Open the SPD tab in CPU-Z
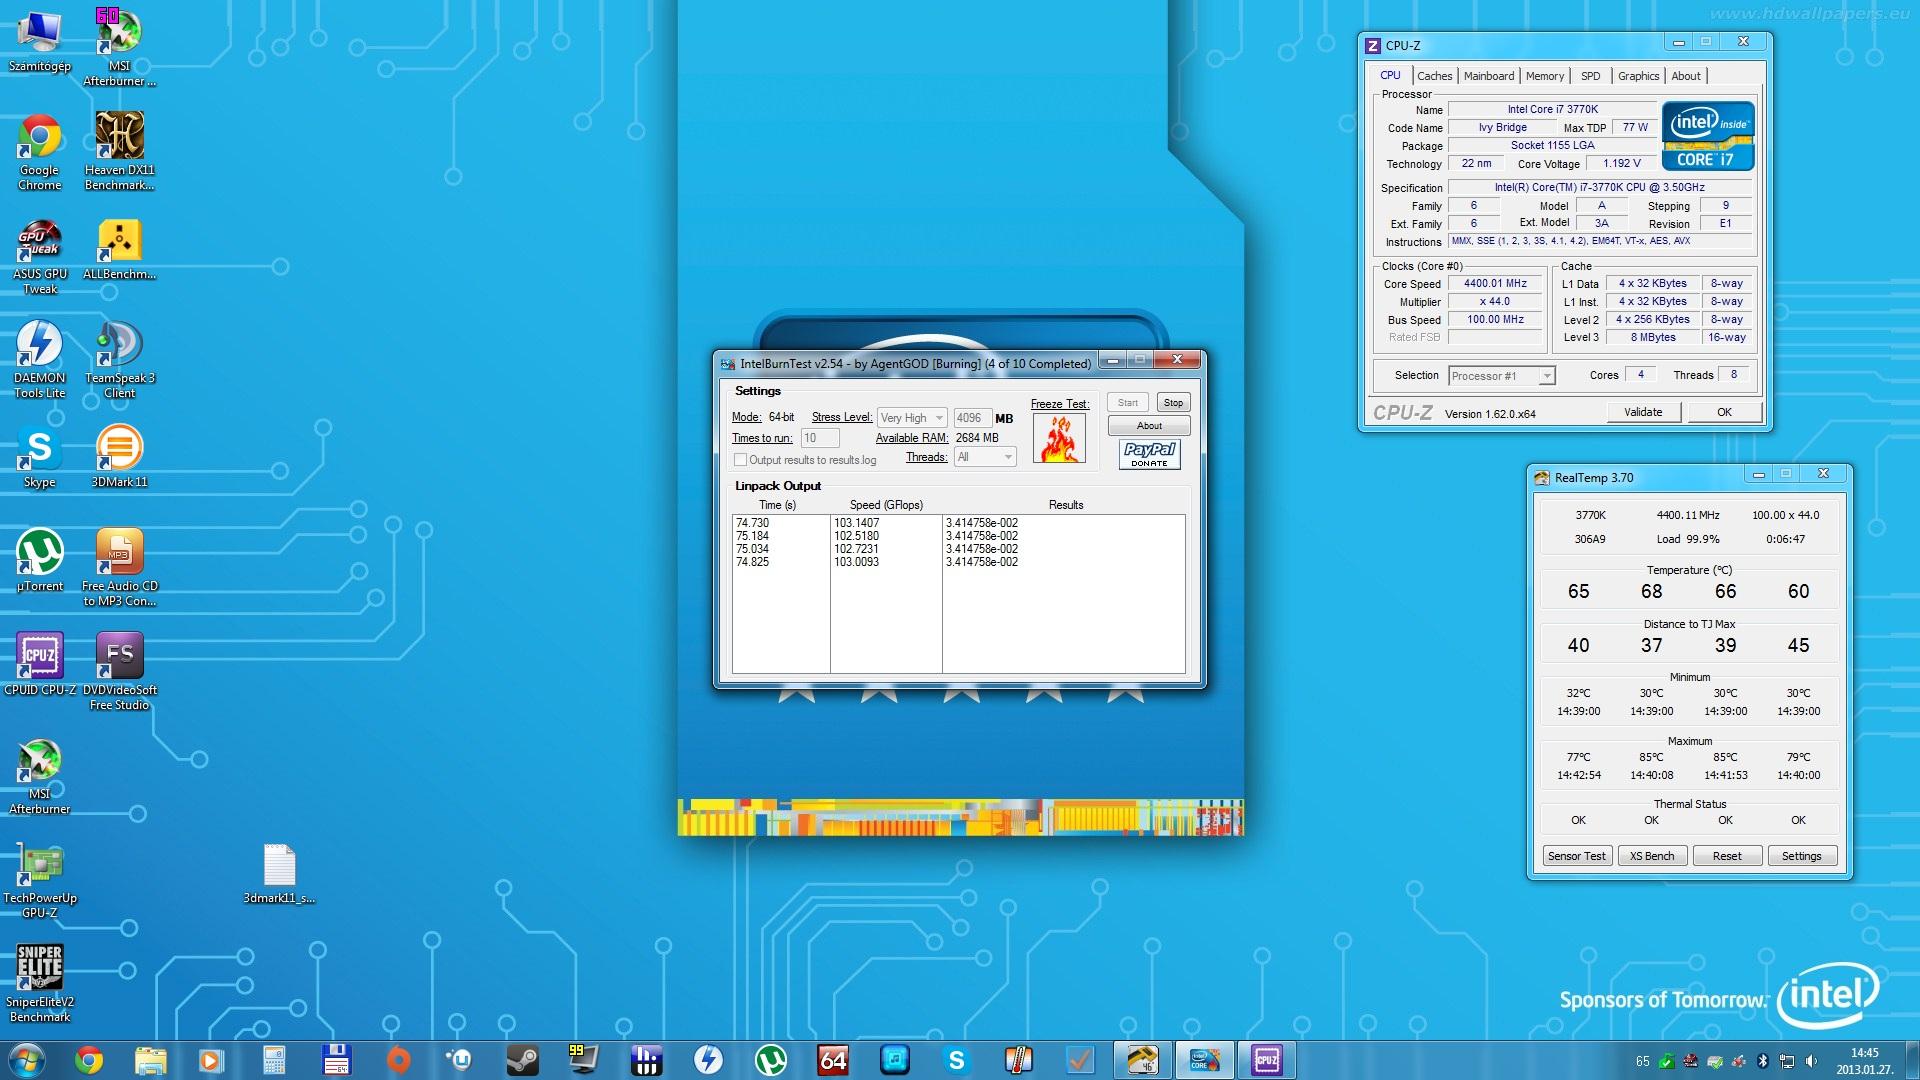 (x=1590, y=76)
